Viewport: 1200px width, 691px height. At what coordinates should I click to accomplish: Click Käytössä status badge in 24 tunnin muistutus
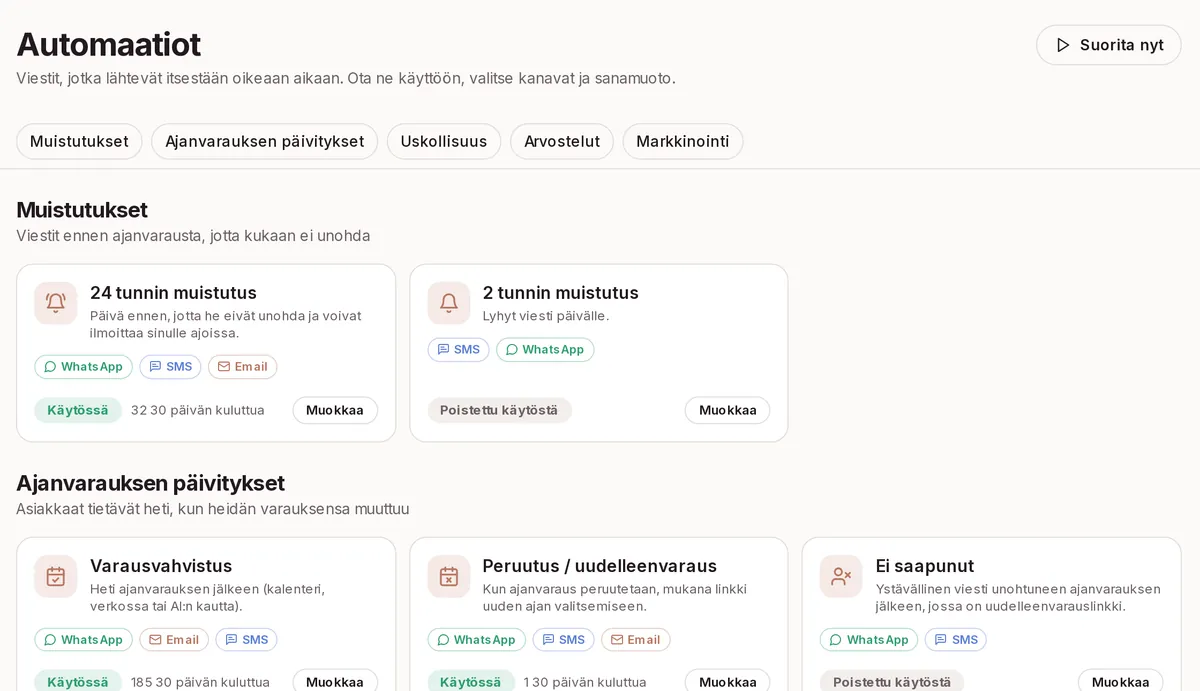tap(78, 410)
